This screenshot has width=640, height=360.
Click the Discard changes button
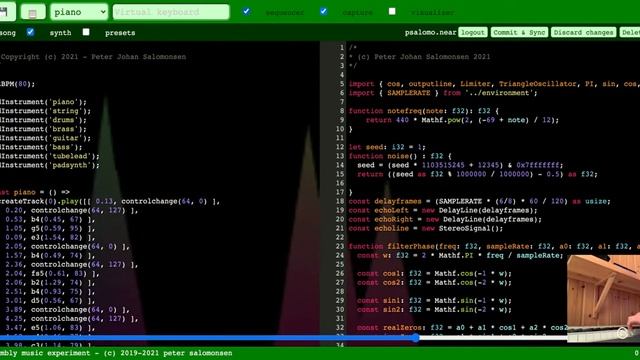583,32
